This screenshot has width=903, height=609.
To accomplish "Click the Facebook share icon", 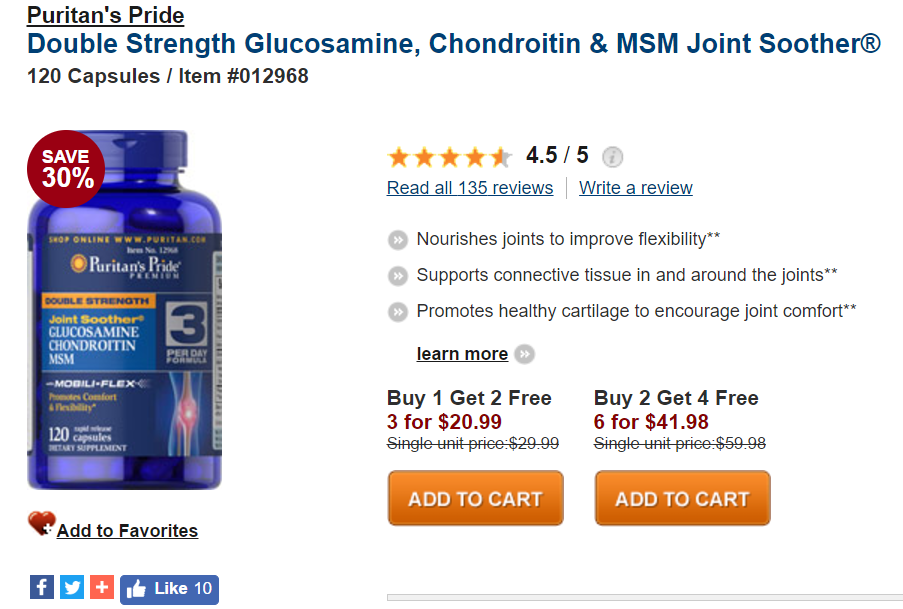I will [x=41, y=588].
